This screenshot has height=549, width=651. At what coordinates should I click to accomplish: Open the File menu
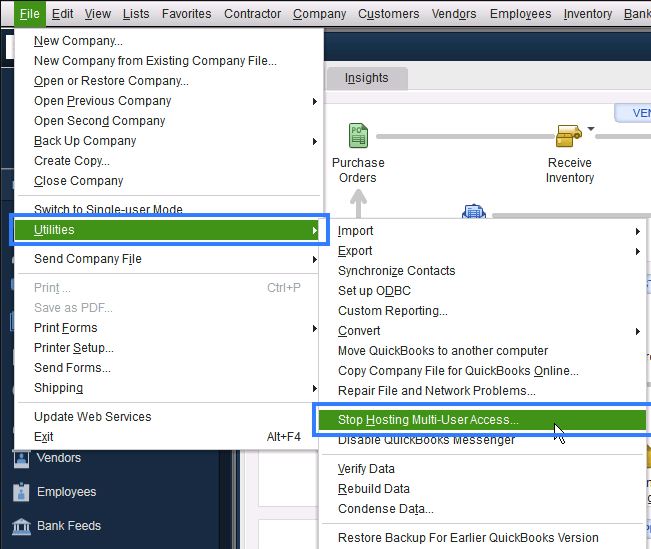[x=29, y=14]
